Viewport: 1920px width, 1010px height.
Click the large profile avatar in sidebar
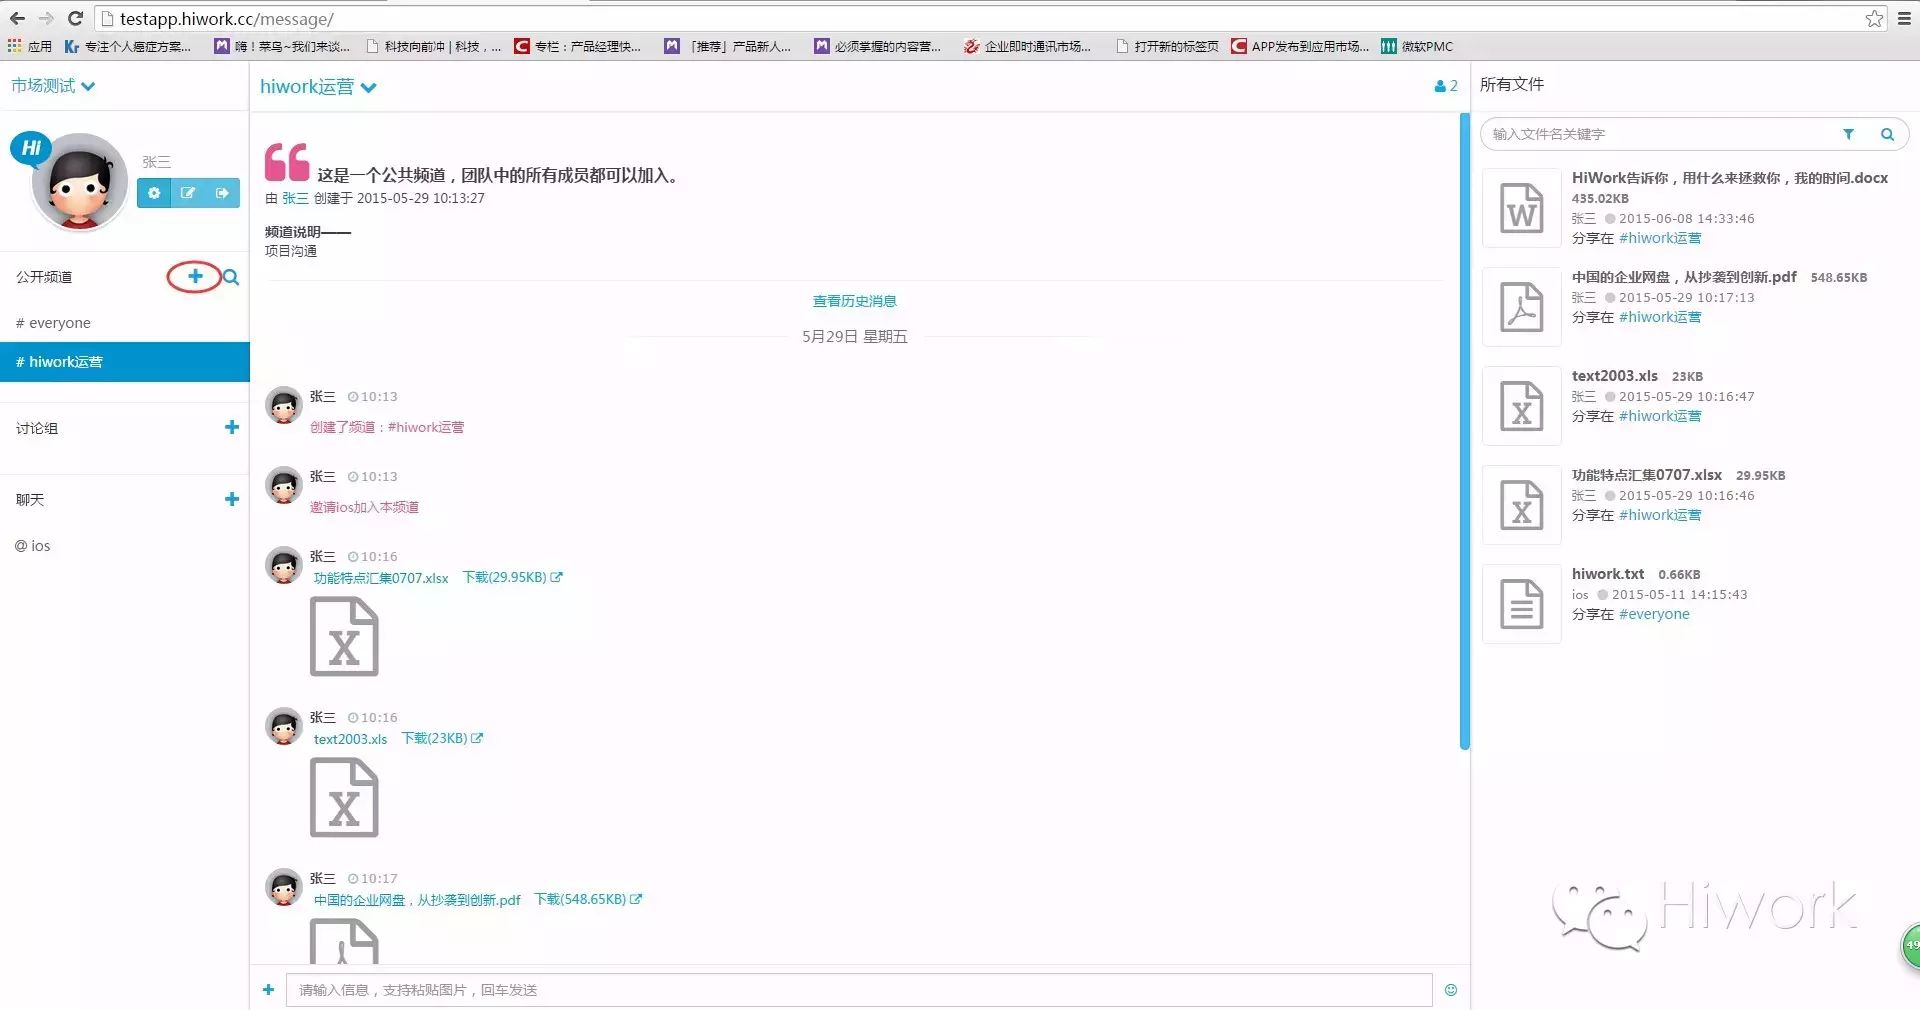(79, 182)
